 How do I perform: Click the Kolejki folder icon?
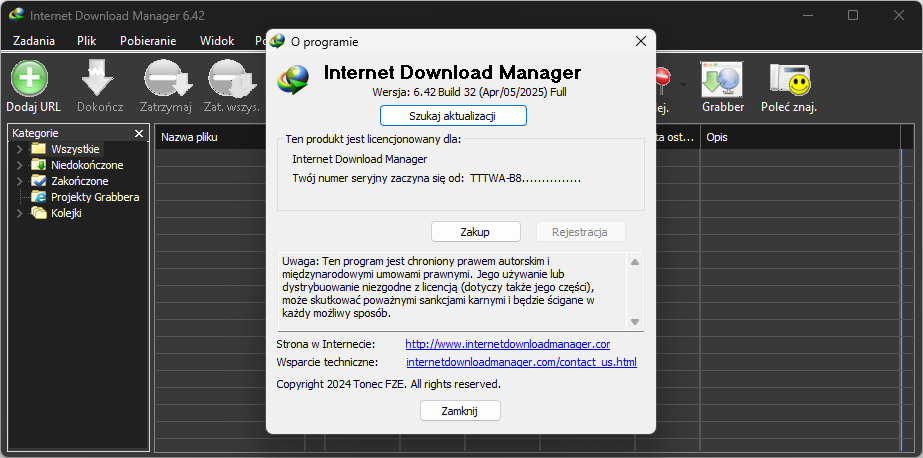(x=38, y=213)
